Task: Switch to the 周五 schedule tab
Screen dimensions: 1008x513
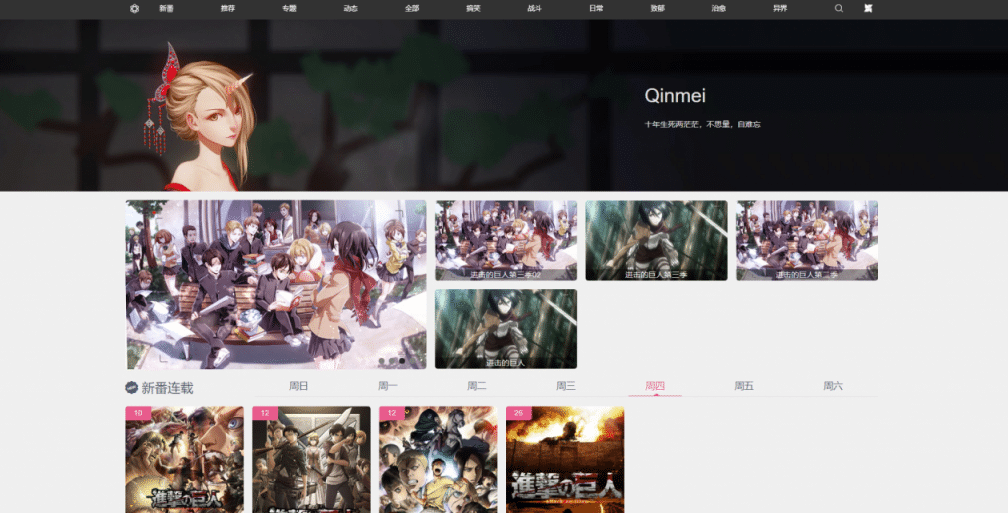Action: 744,386
